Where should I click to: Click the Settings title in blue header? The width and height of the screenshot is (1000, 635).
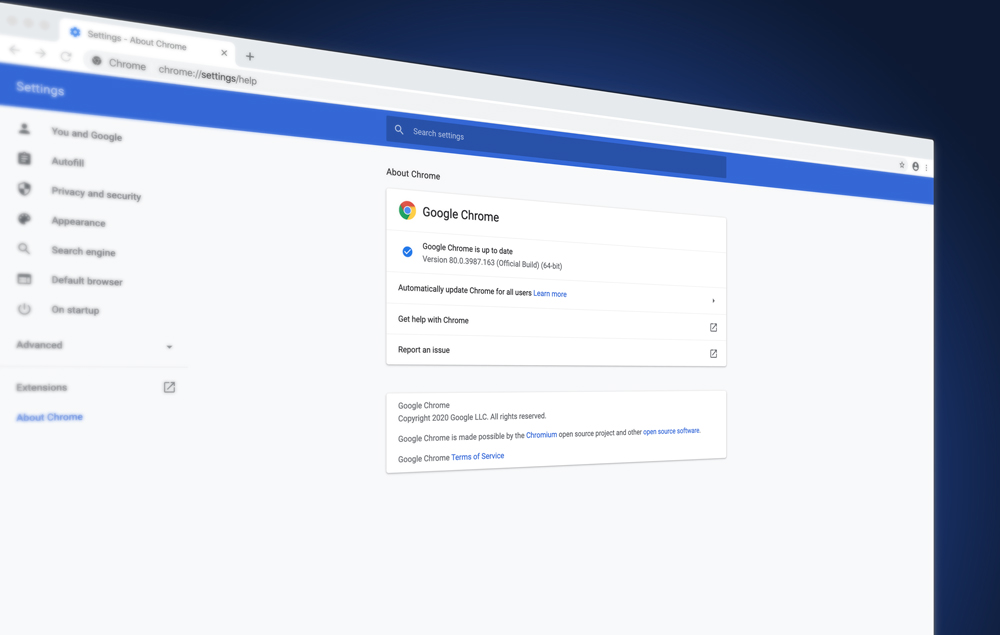tap(40, 89)
